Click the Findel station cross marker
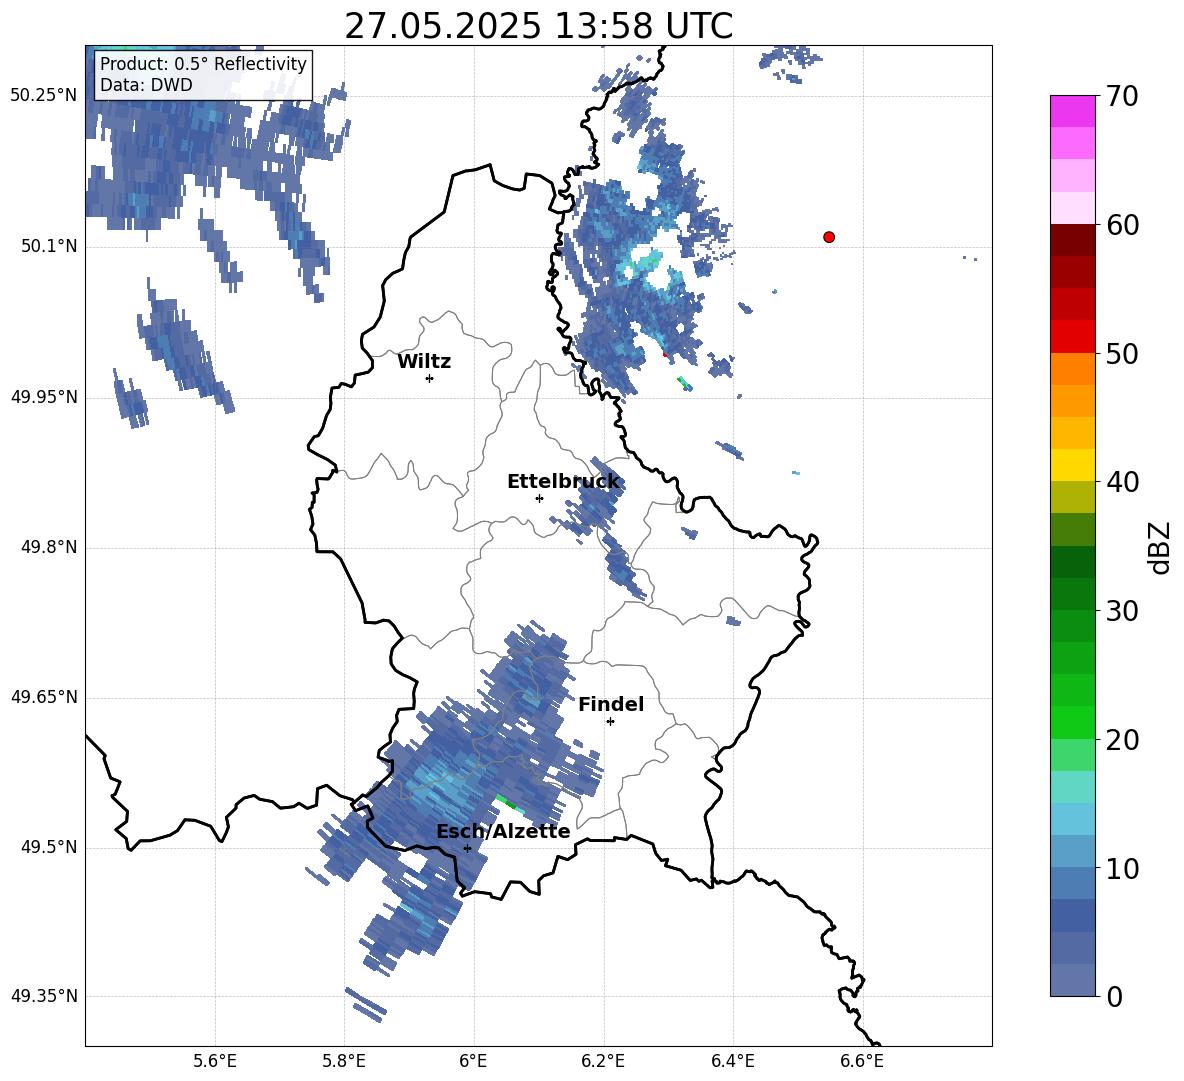Screen dimensions: 1184x1081 610,722
